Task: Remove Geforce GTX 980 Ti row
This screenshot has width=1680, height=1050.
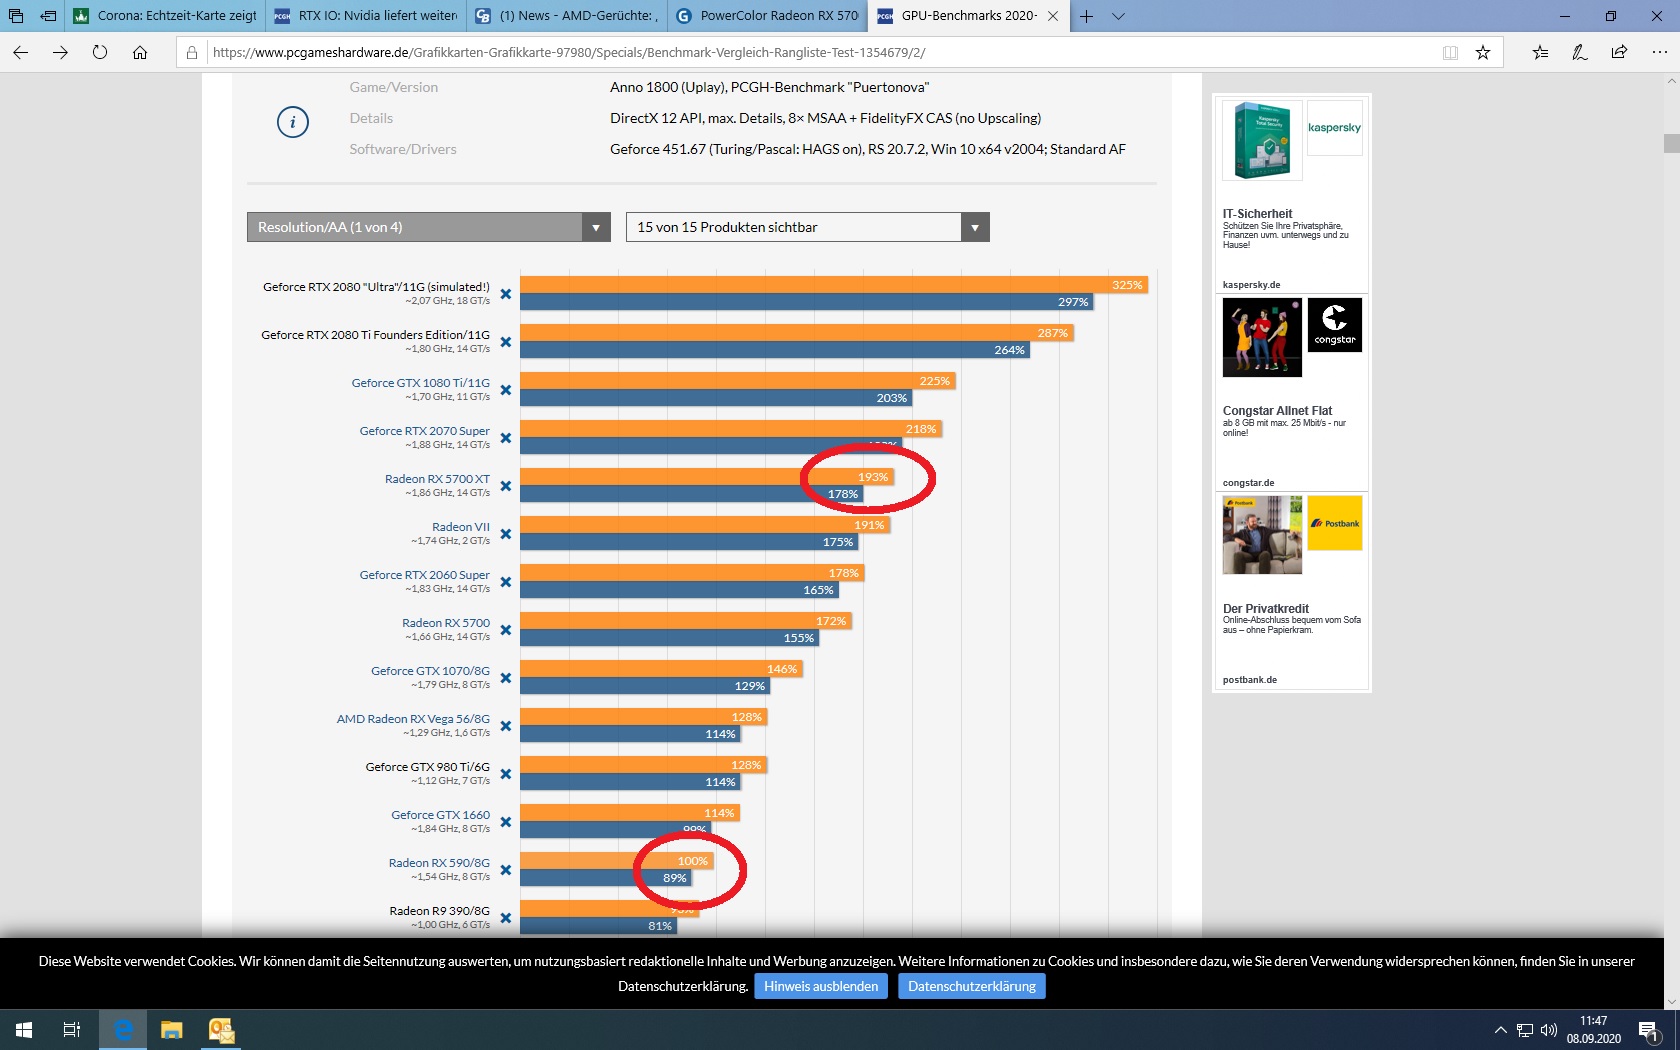Action: [x=506, y=774]
